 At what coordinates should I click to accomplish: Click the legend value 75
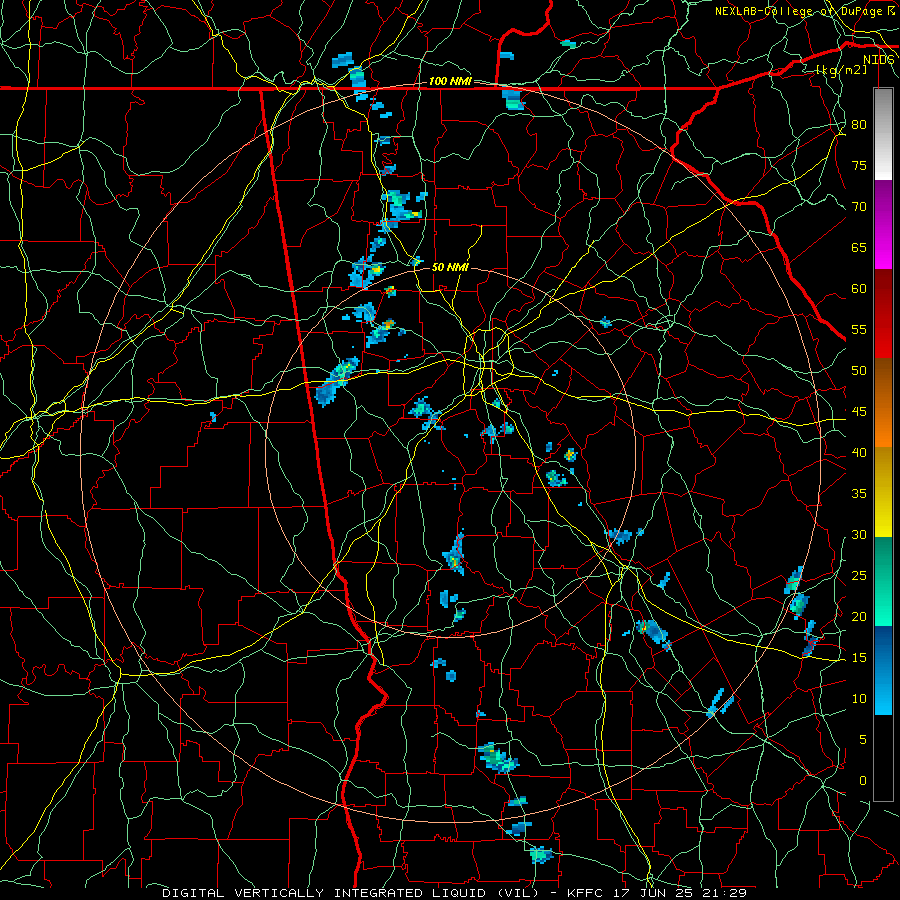[x=859, y=166]
